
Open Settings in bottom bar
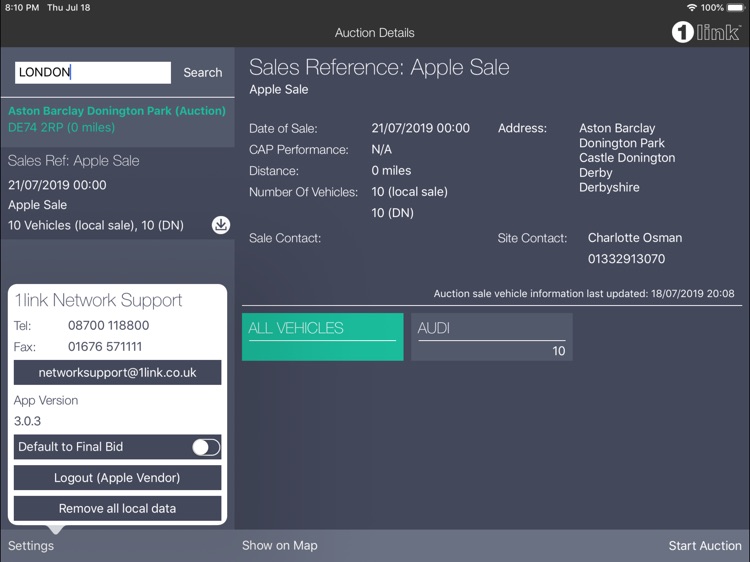31,546
